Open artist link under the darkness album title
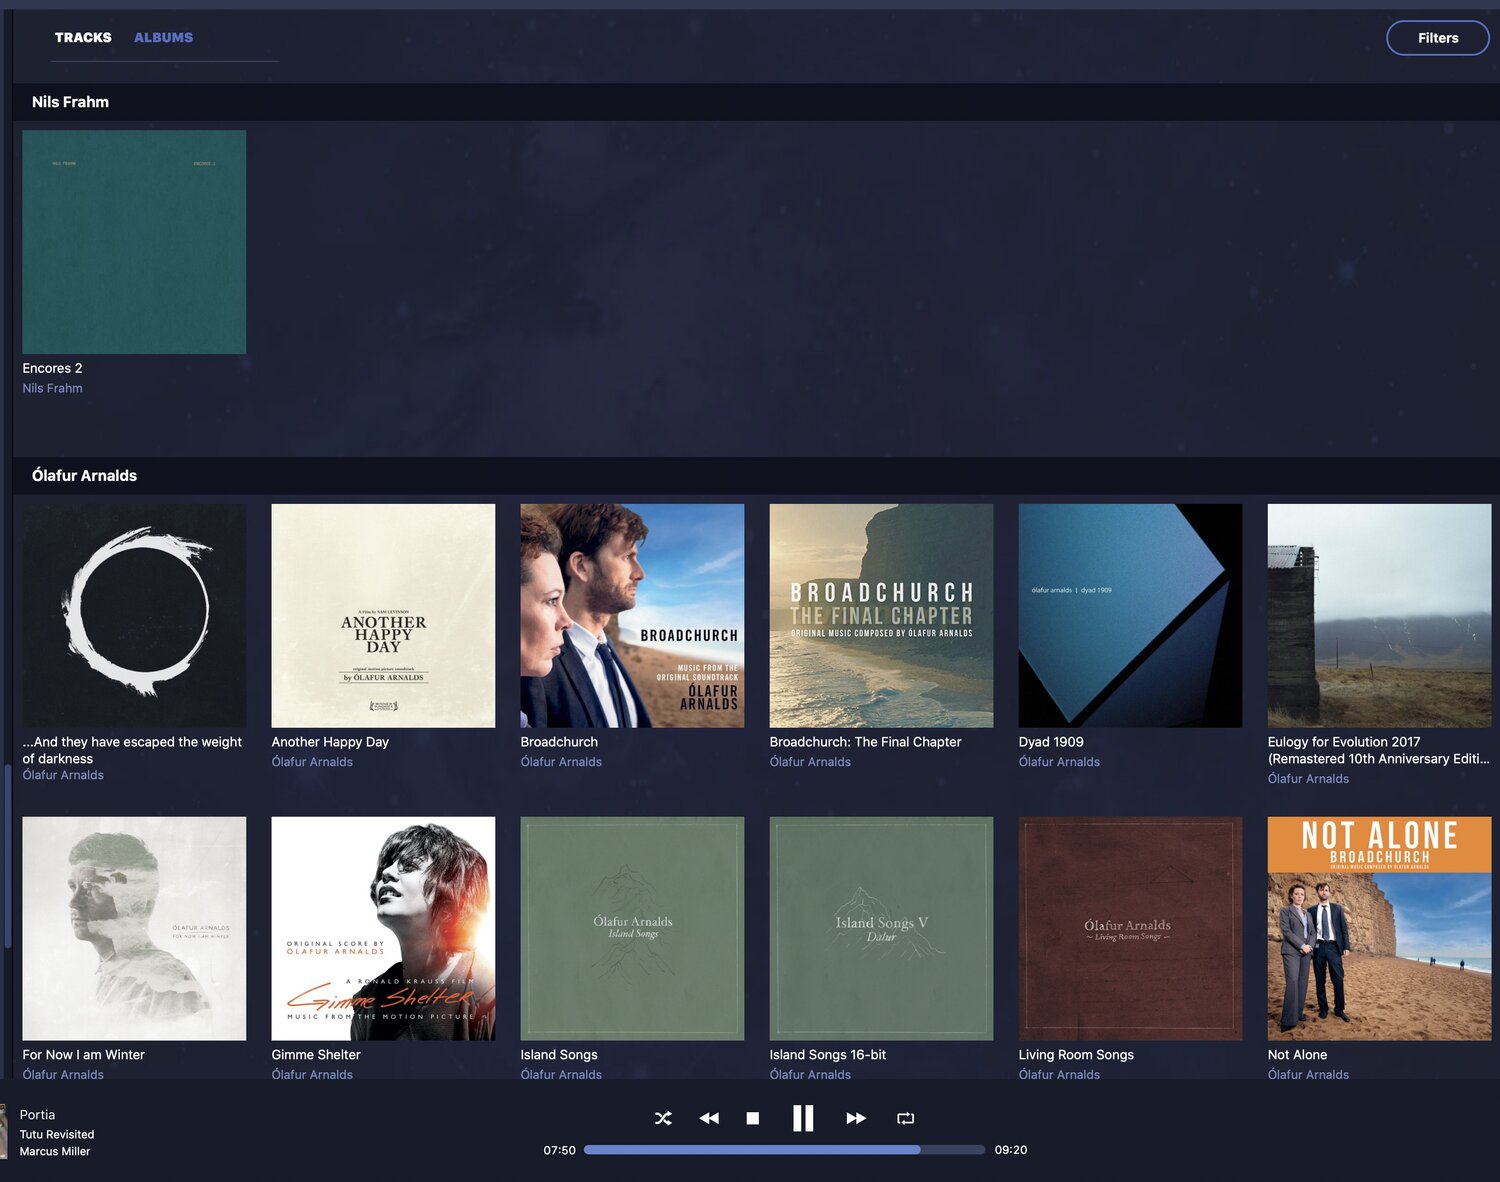 (63, 775)
